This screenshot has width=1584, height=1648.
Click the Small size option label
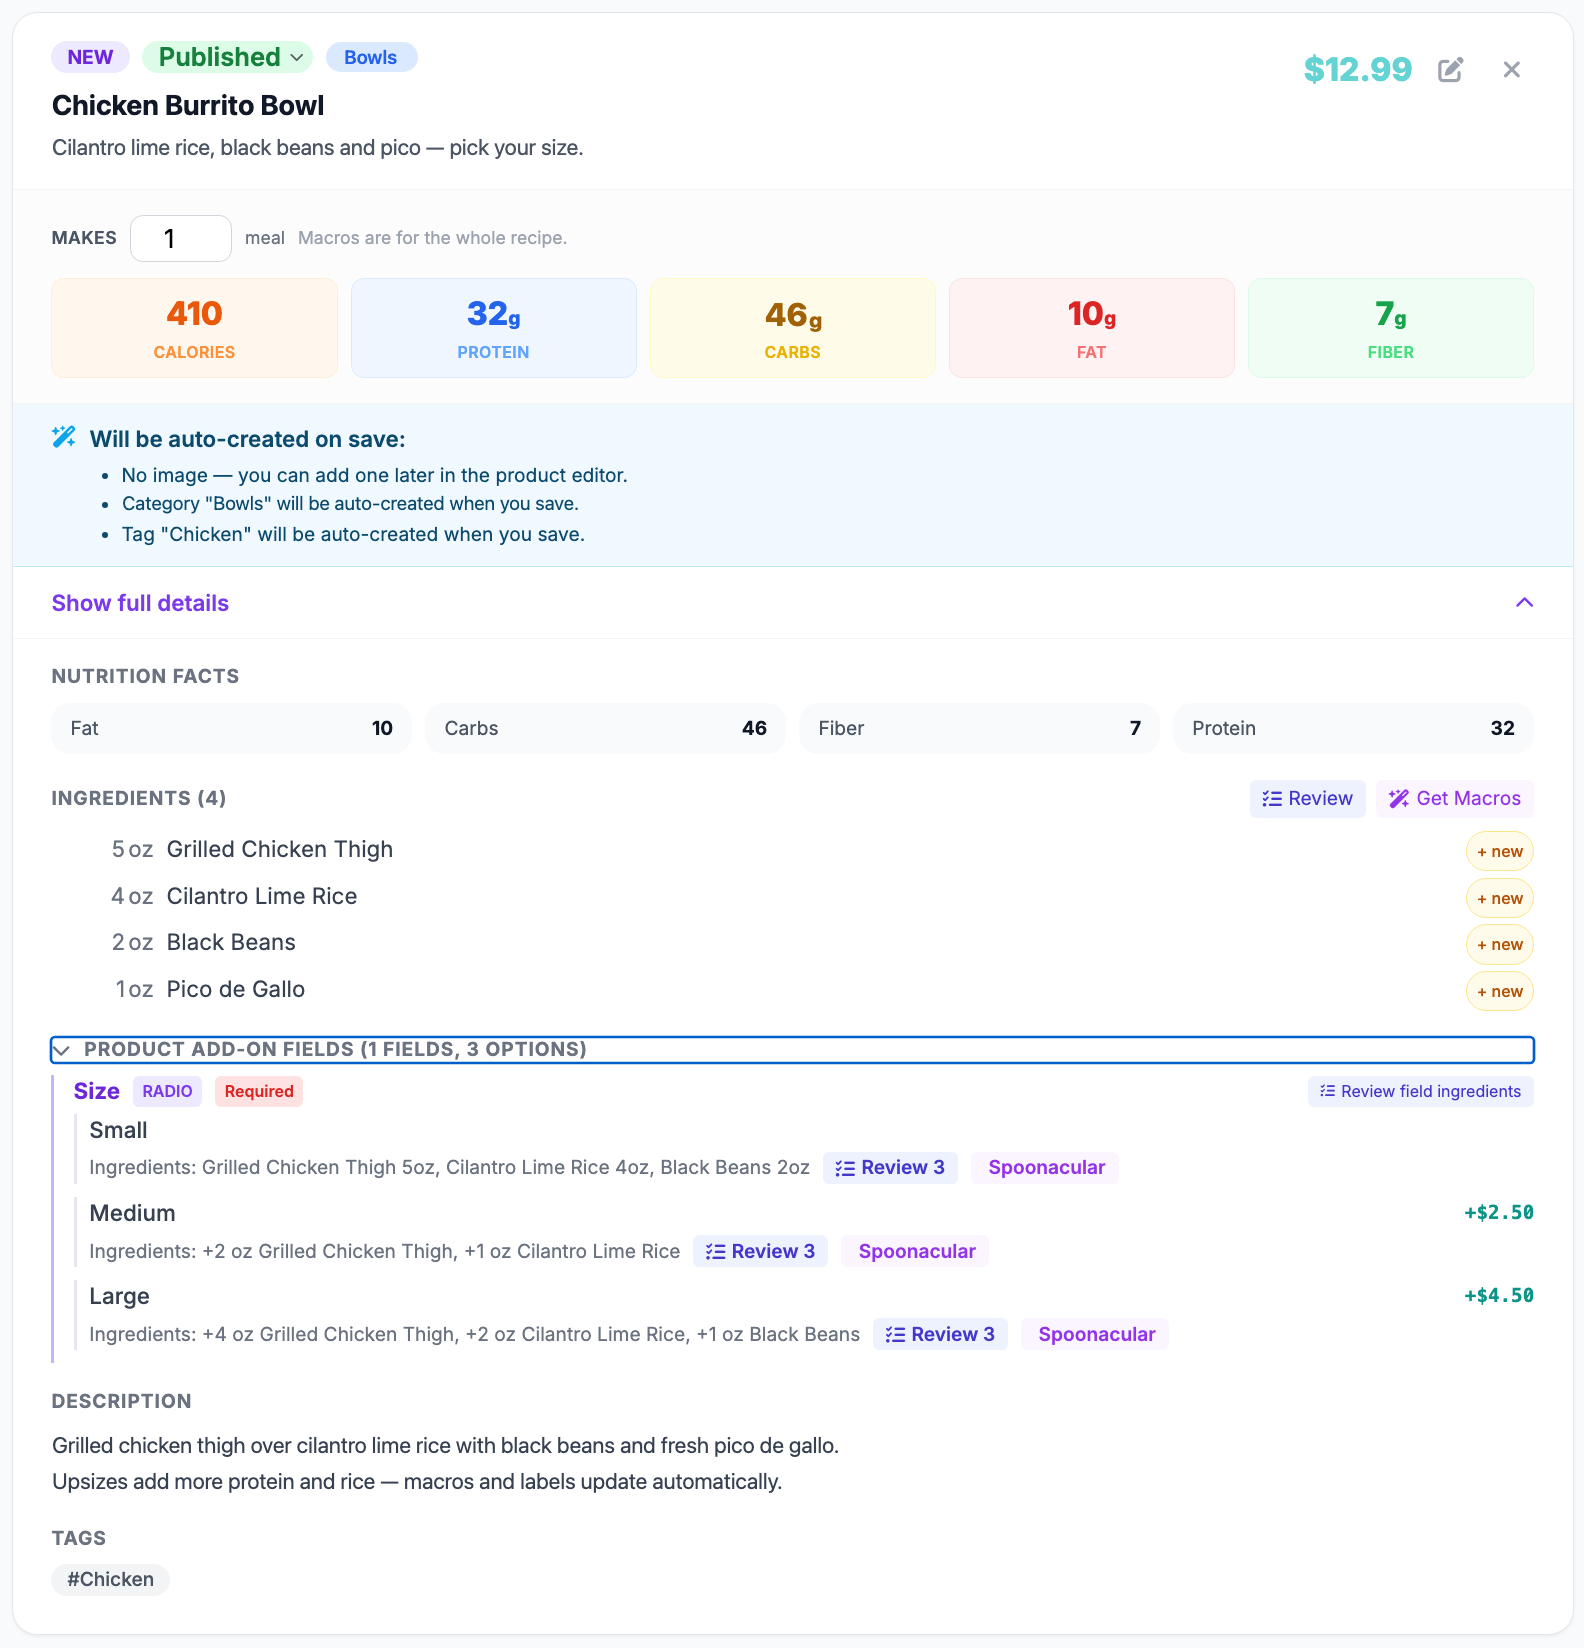coord(118,1130)
